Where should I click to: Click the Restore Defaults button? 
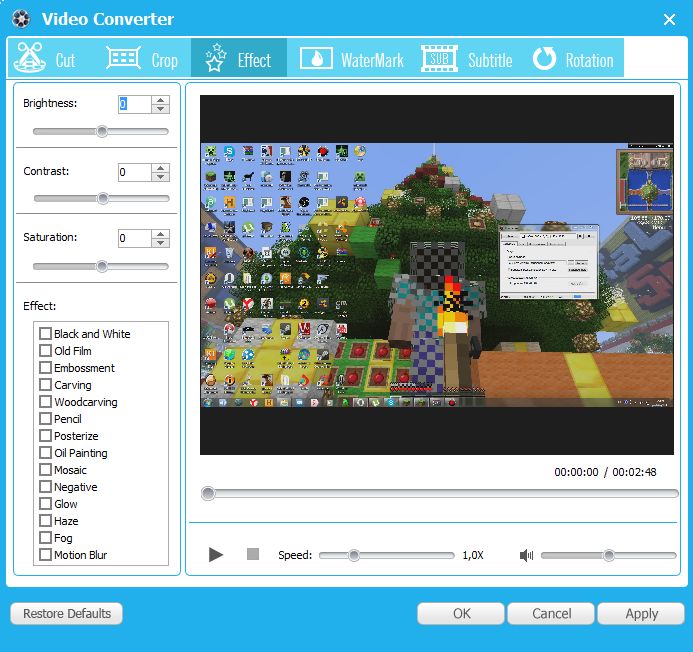coord(67,613)
